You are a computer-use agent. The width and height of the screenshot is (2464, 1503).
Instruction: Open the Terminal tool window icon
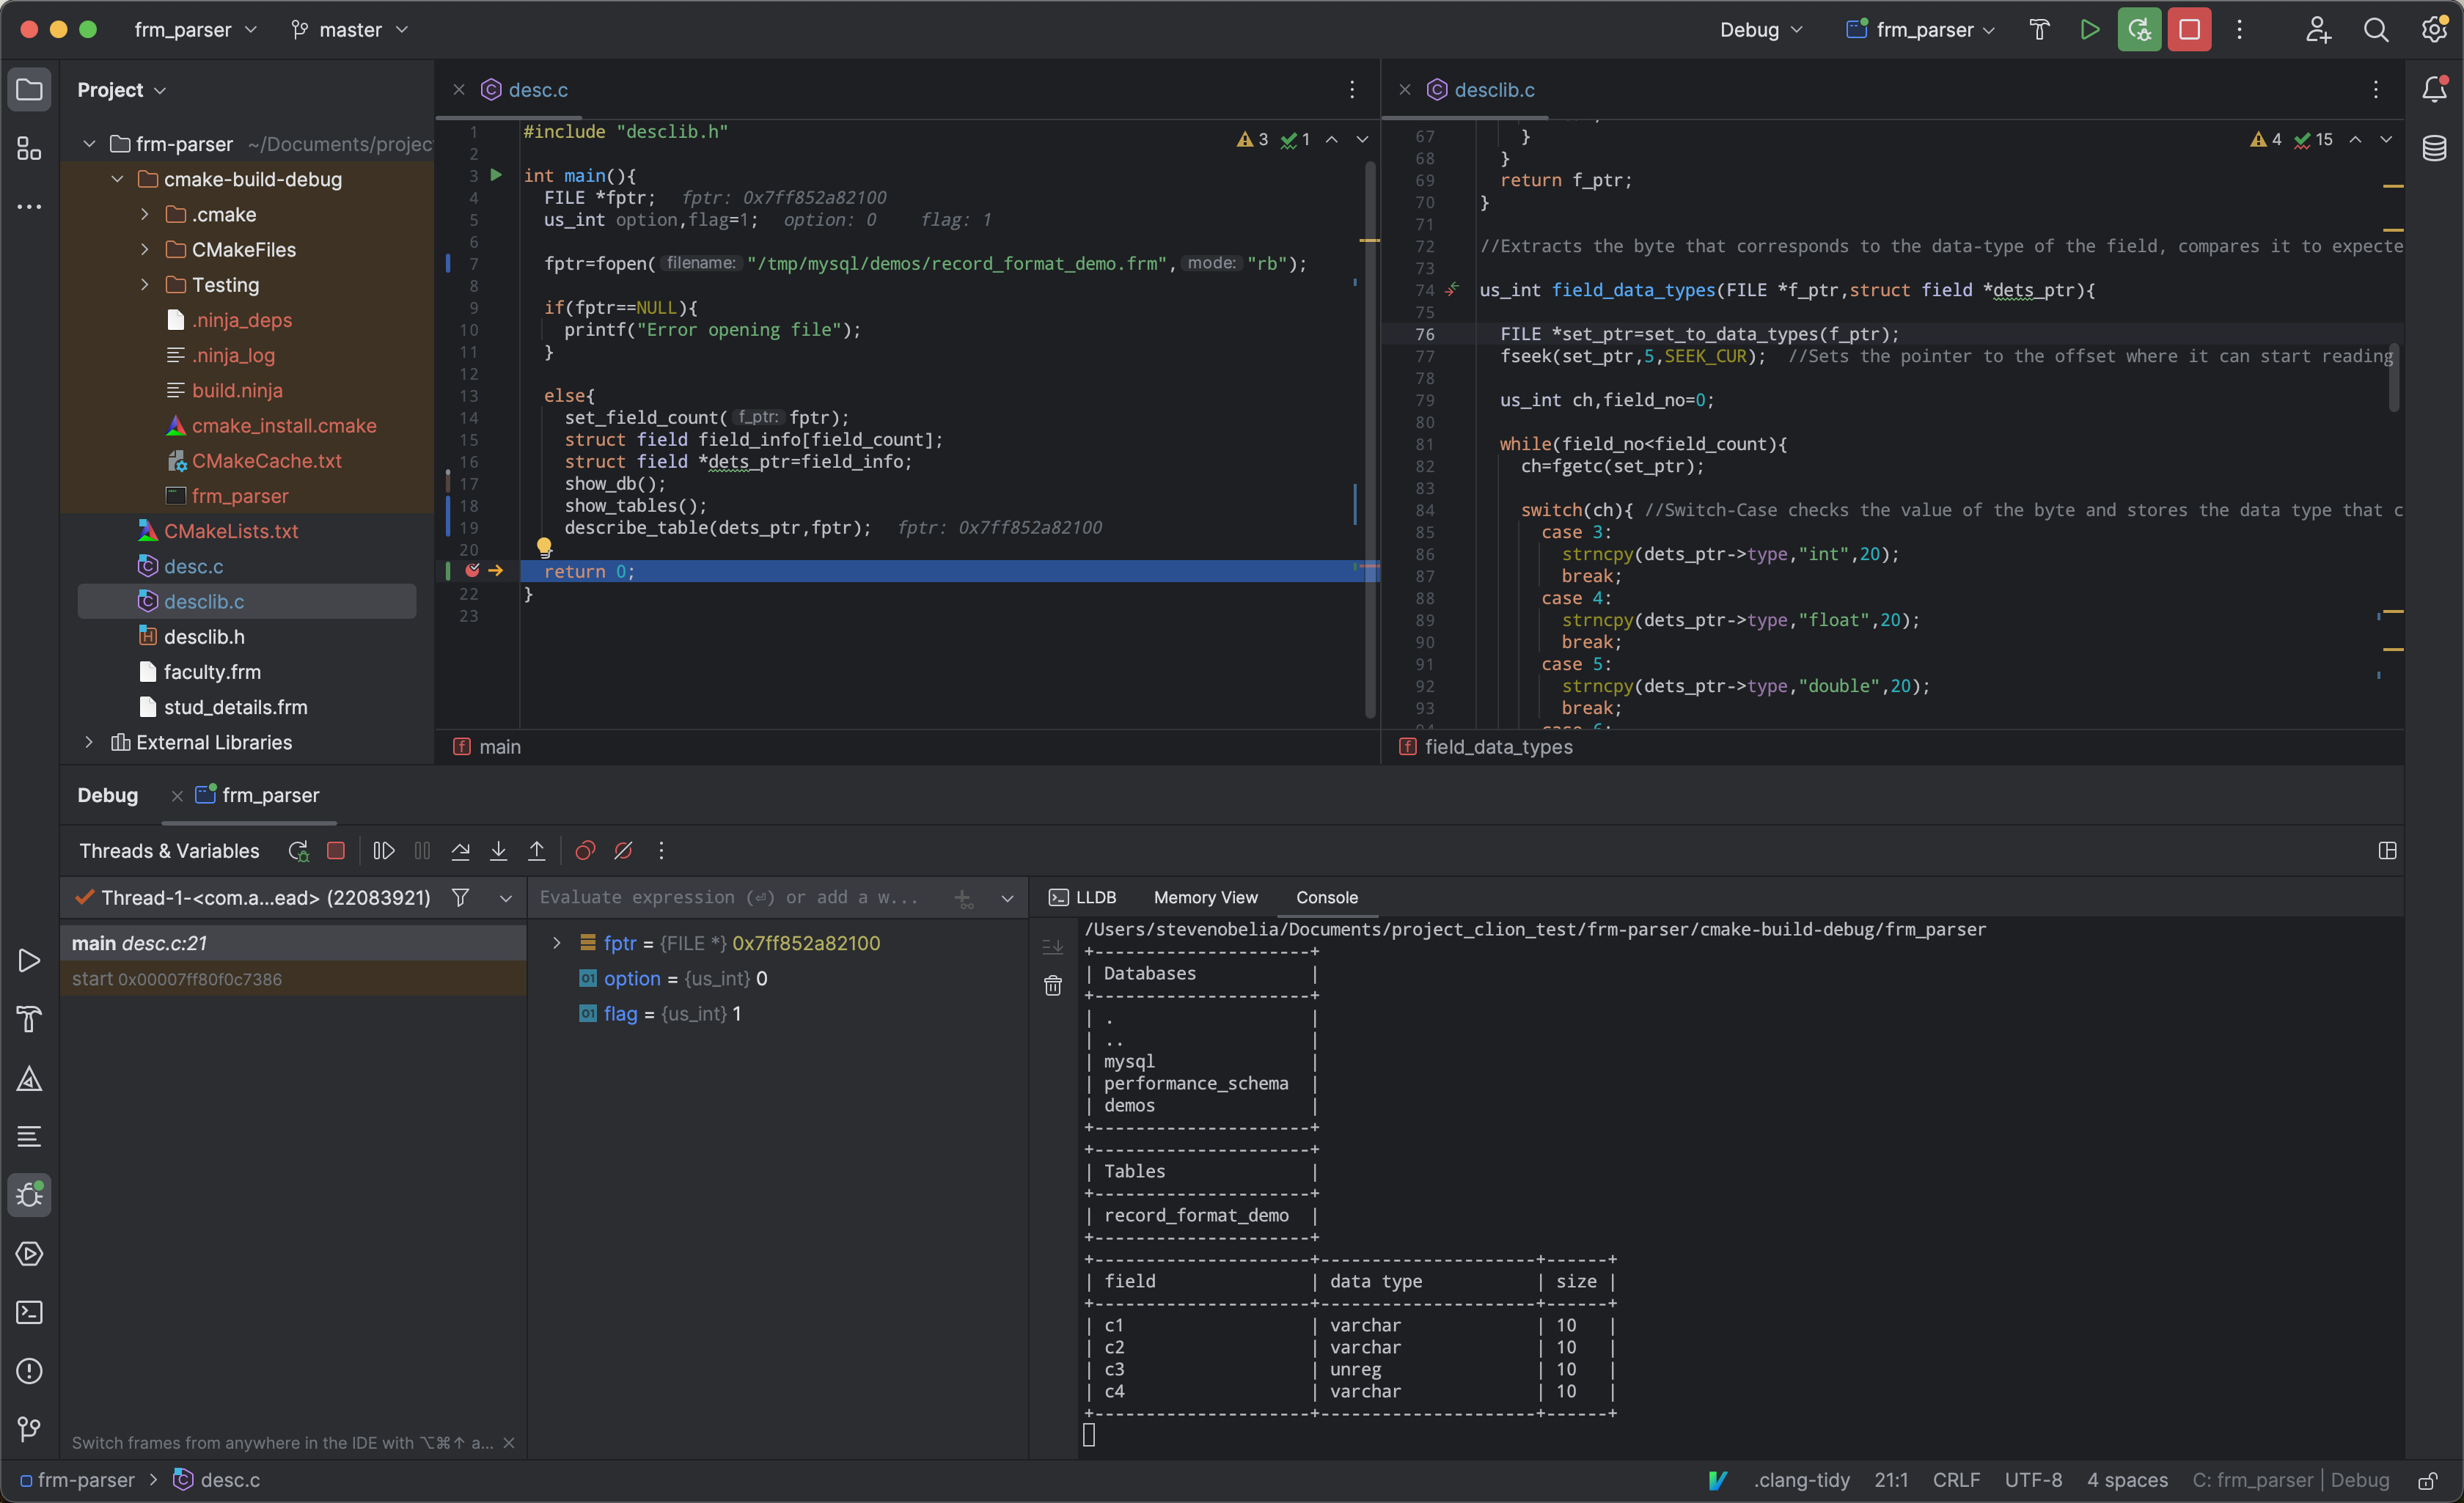[29, 1312]
